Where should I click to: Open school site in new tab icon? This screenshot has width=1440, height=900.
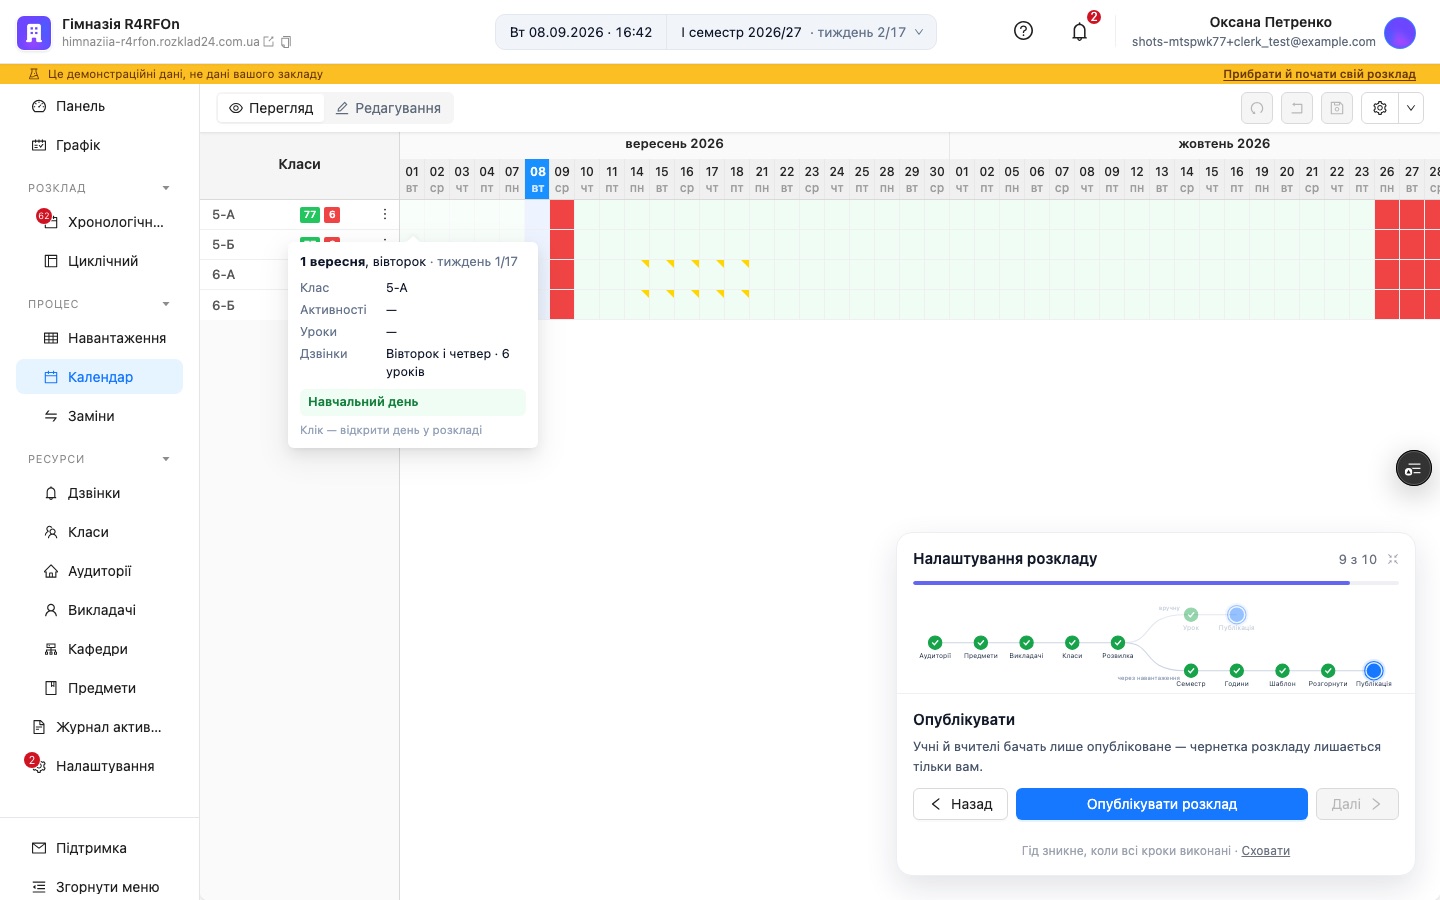click(268, 42)
